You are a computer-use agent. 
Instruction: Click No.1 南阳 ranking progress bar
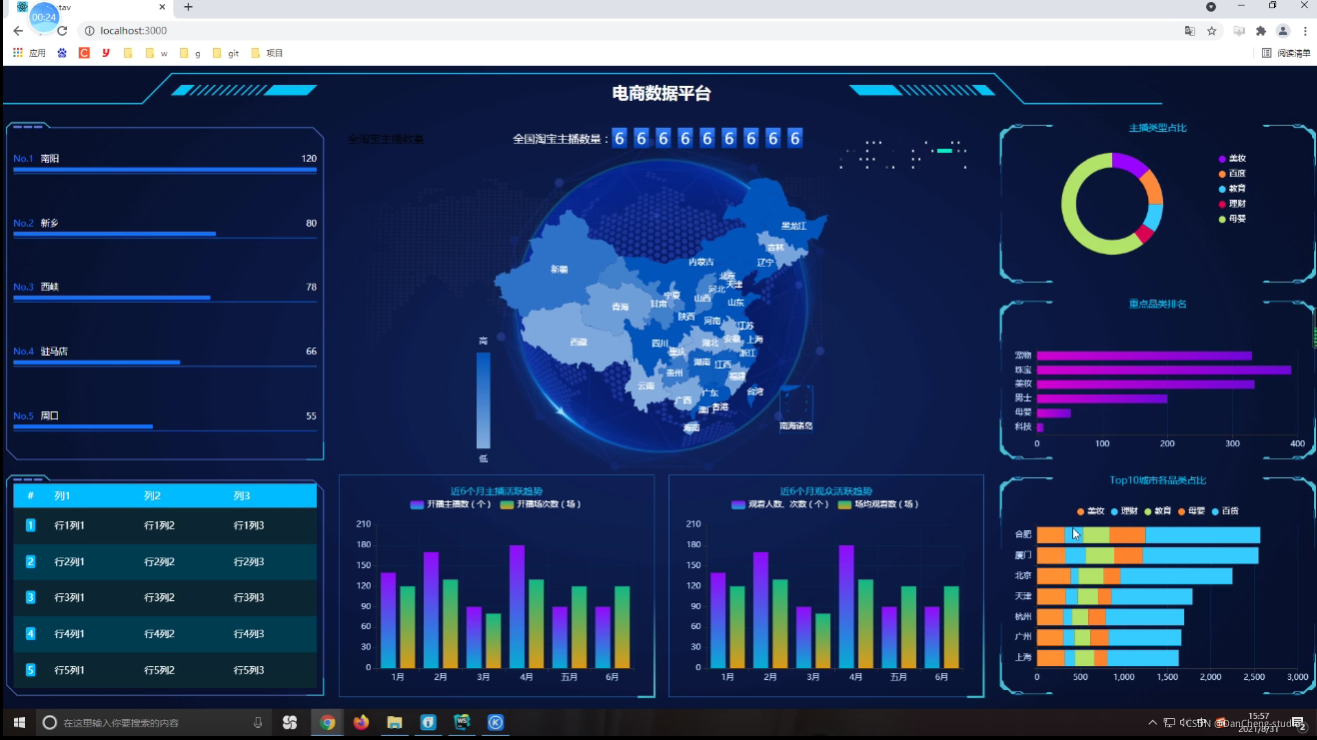tap(165, 170)
